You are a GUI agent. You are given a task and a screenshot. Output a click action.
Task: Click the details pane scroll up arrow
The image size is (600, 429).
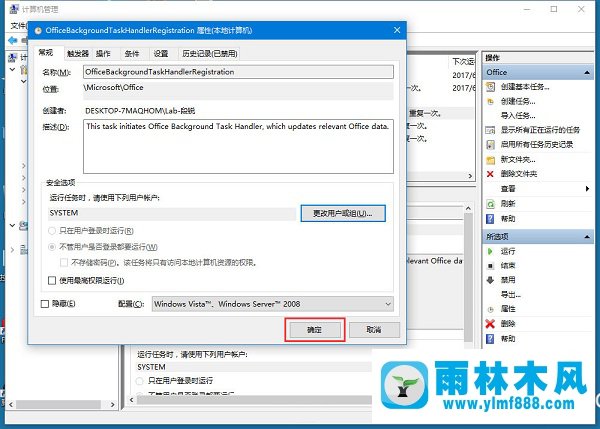468,209
